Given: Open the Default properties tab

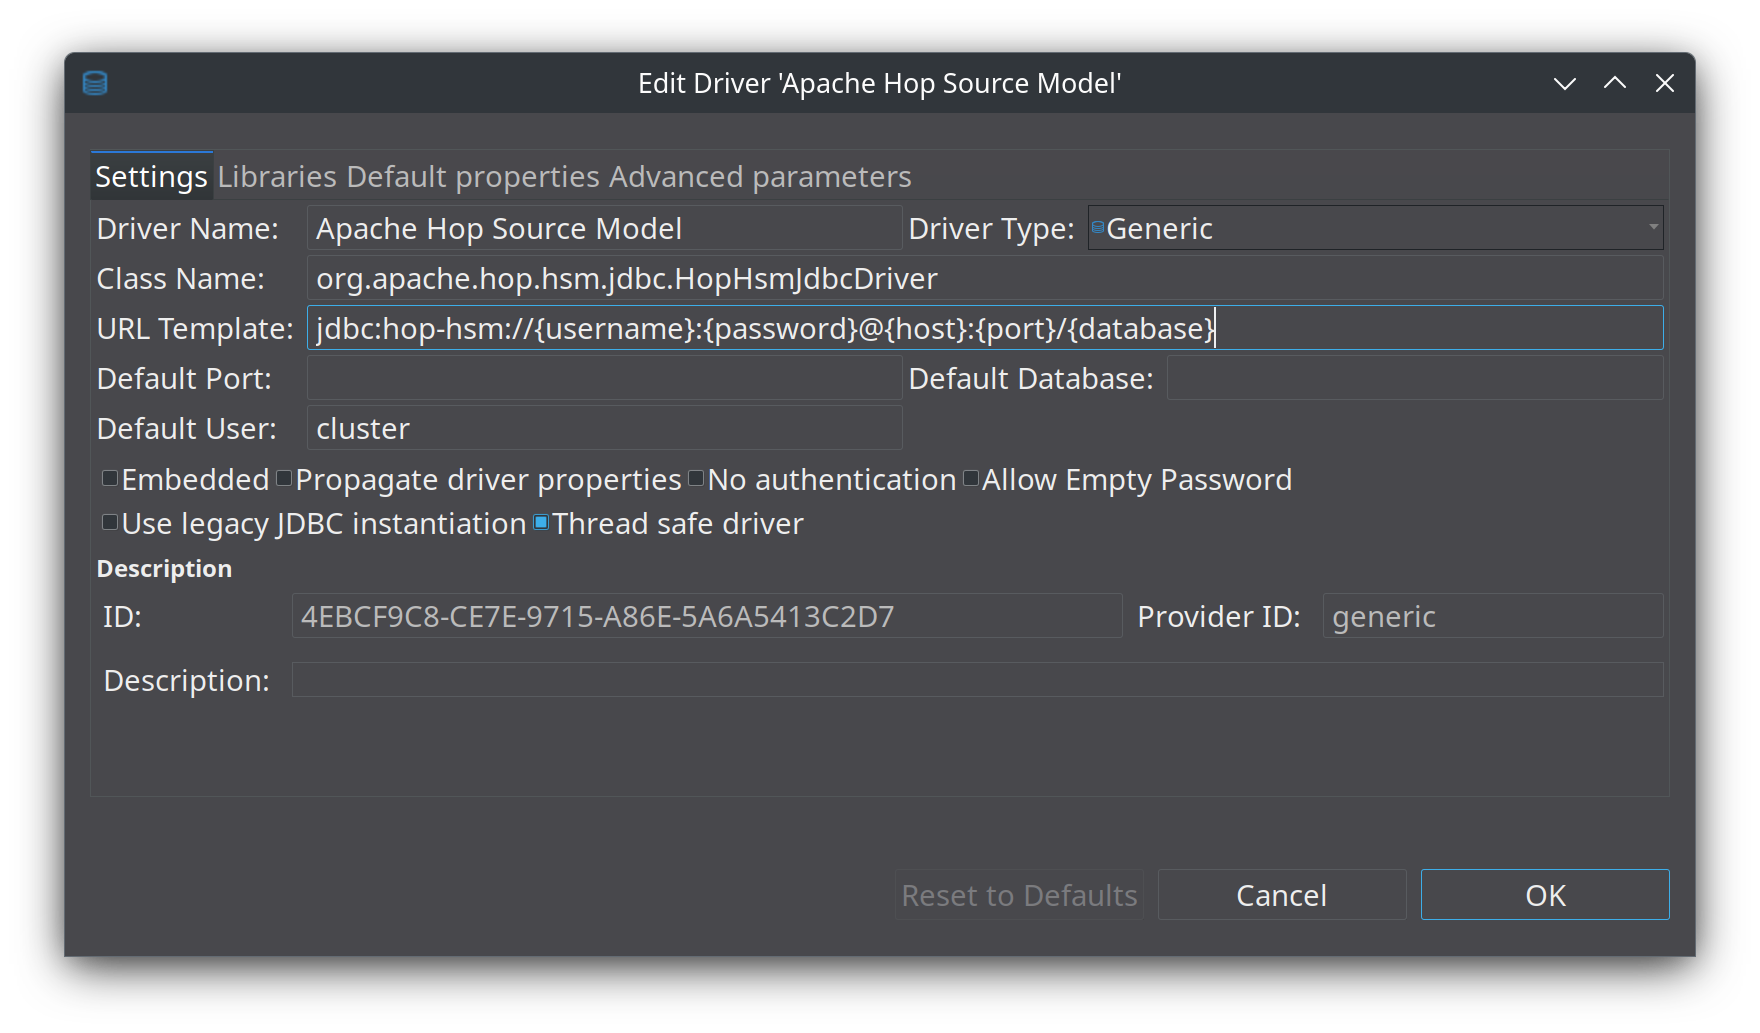Looking at the screenshot, I should (x=472, y=176).
